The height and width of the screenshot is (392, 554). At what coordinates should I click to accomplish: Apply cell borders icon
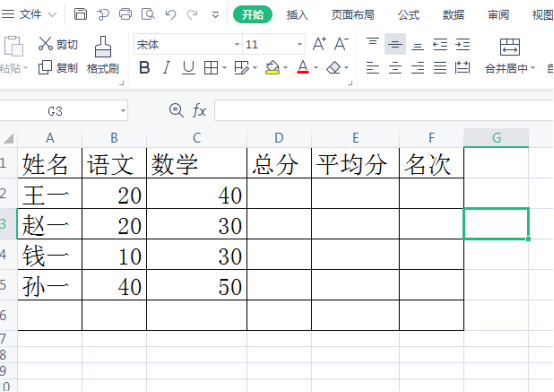[211, 68]
